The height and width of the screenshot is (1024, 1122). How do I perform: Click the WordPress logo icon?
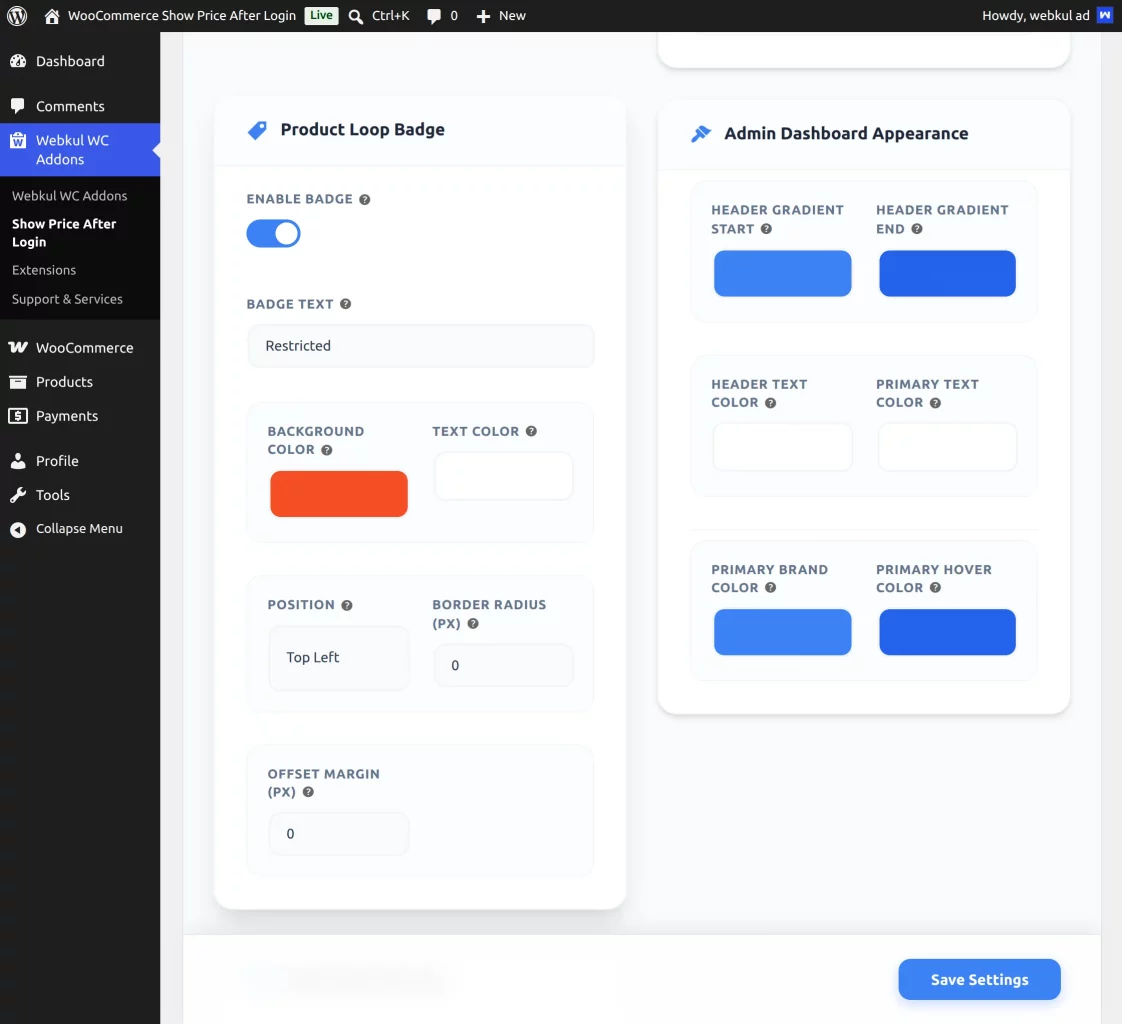coord(17,16)
